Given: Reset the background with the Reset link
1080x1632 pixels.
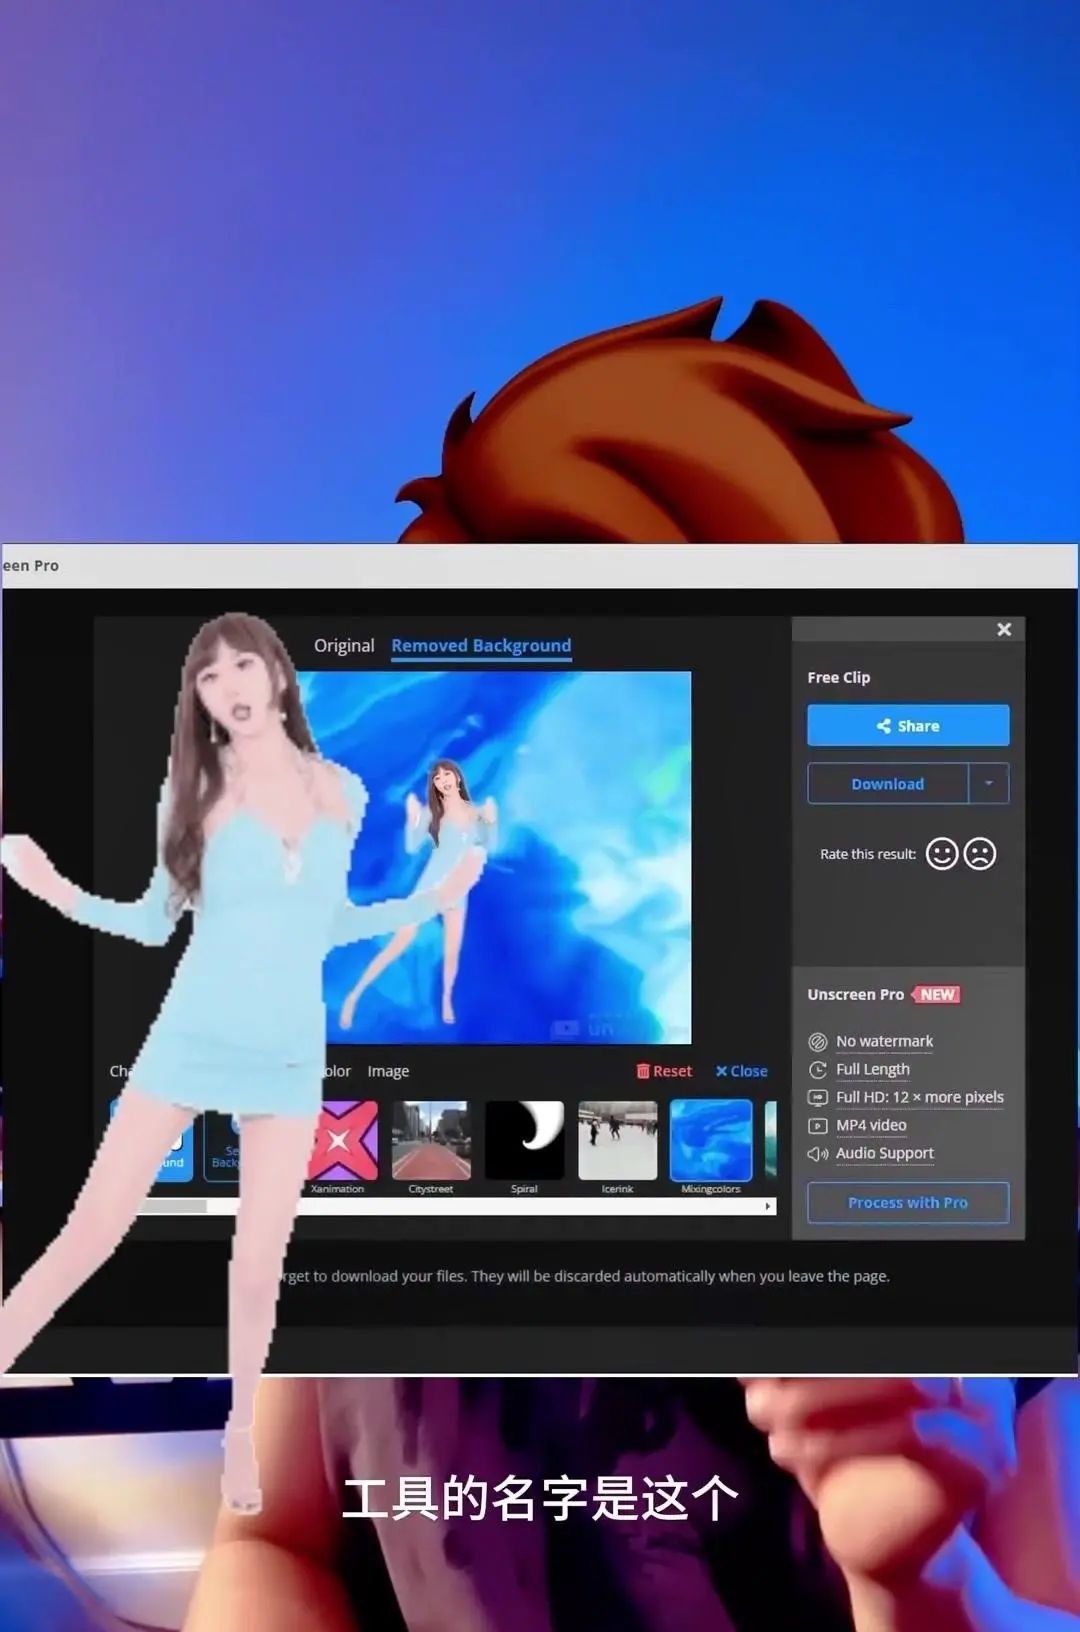Looking at the screenshot, I should (x=664, y=1071).
